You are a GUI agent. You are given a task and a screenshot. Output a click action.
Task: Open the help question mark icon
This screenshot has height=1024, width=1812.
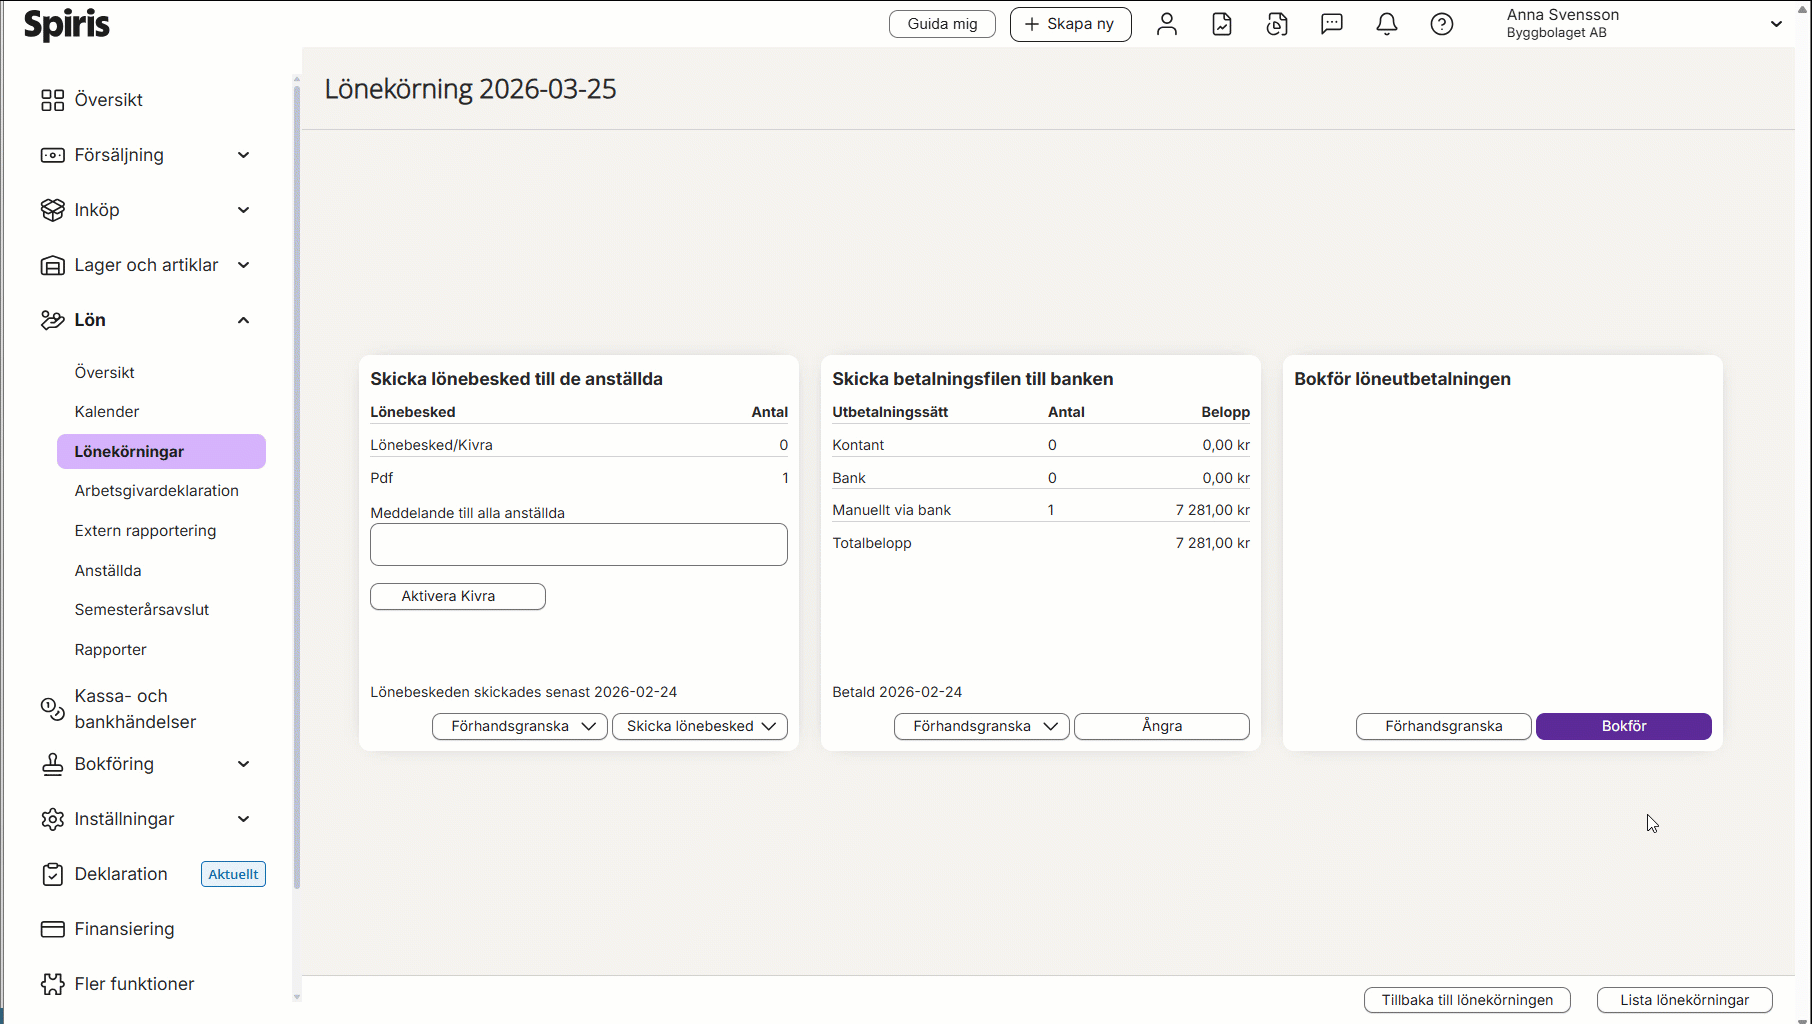1441,24
